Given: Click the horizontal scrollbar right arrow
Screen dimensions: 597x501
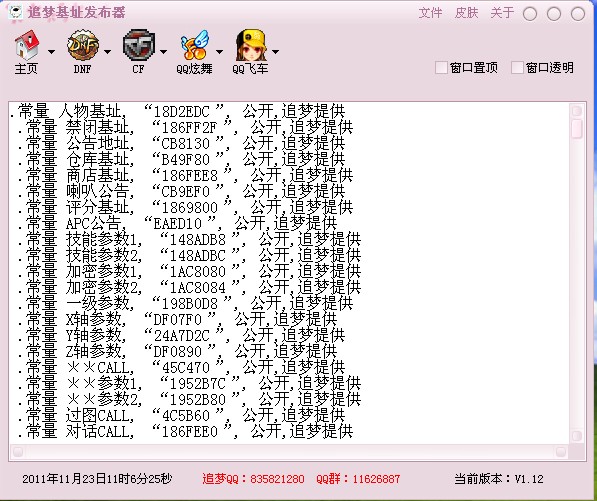Looking at the screenshot, I should coord(560,452).
